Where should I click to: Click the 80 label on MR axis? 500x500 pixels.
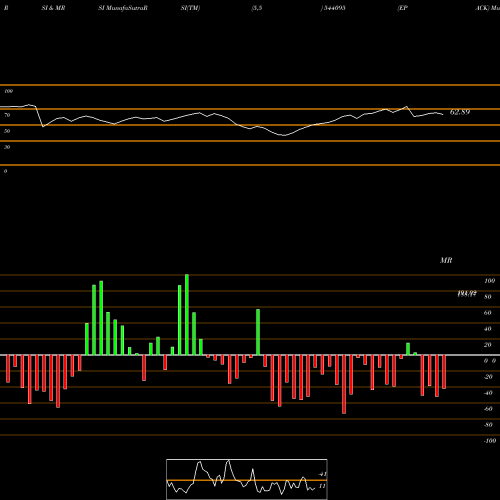pyautogui.click(x=488, y=297)
